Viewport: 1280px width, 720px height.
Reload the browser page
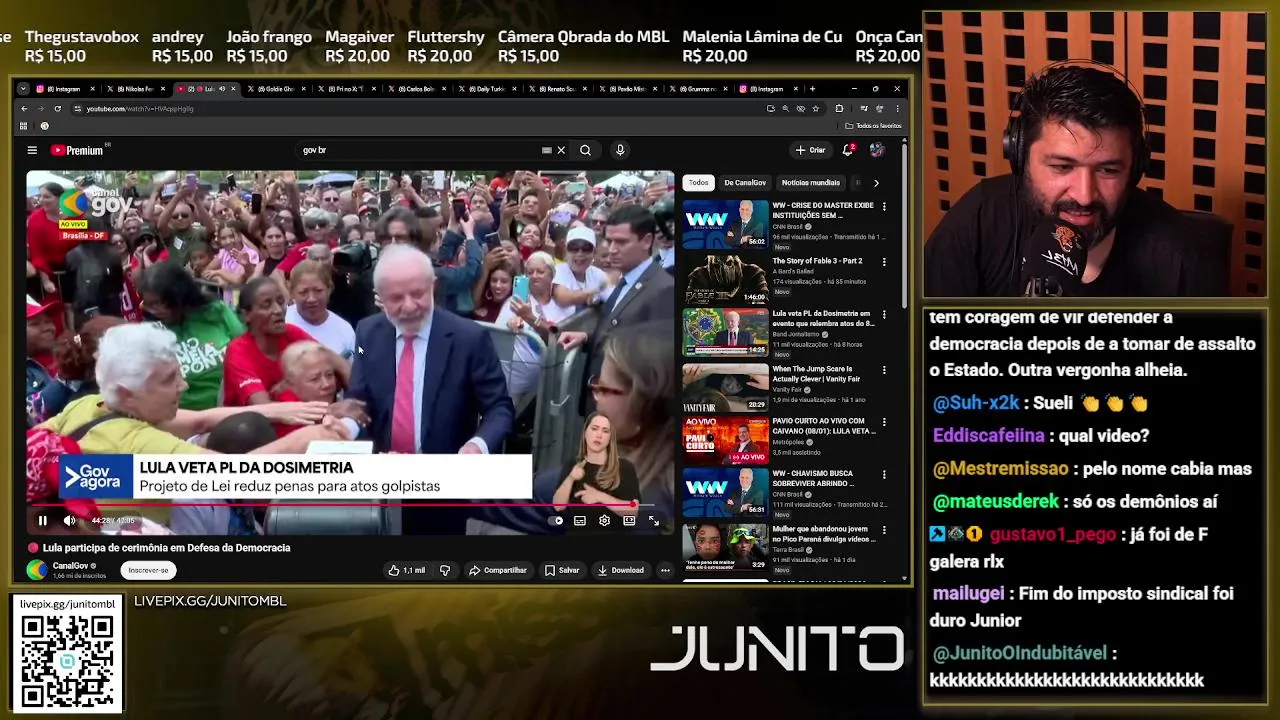pos(58,108)
